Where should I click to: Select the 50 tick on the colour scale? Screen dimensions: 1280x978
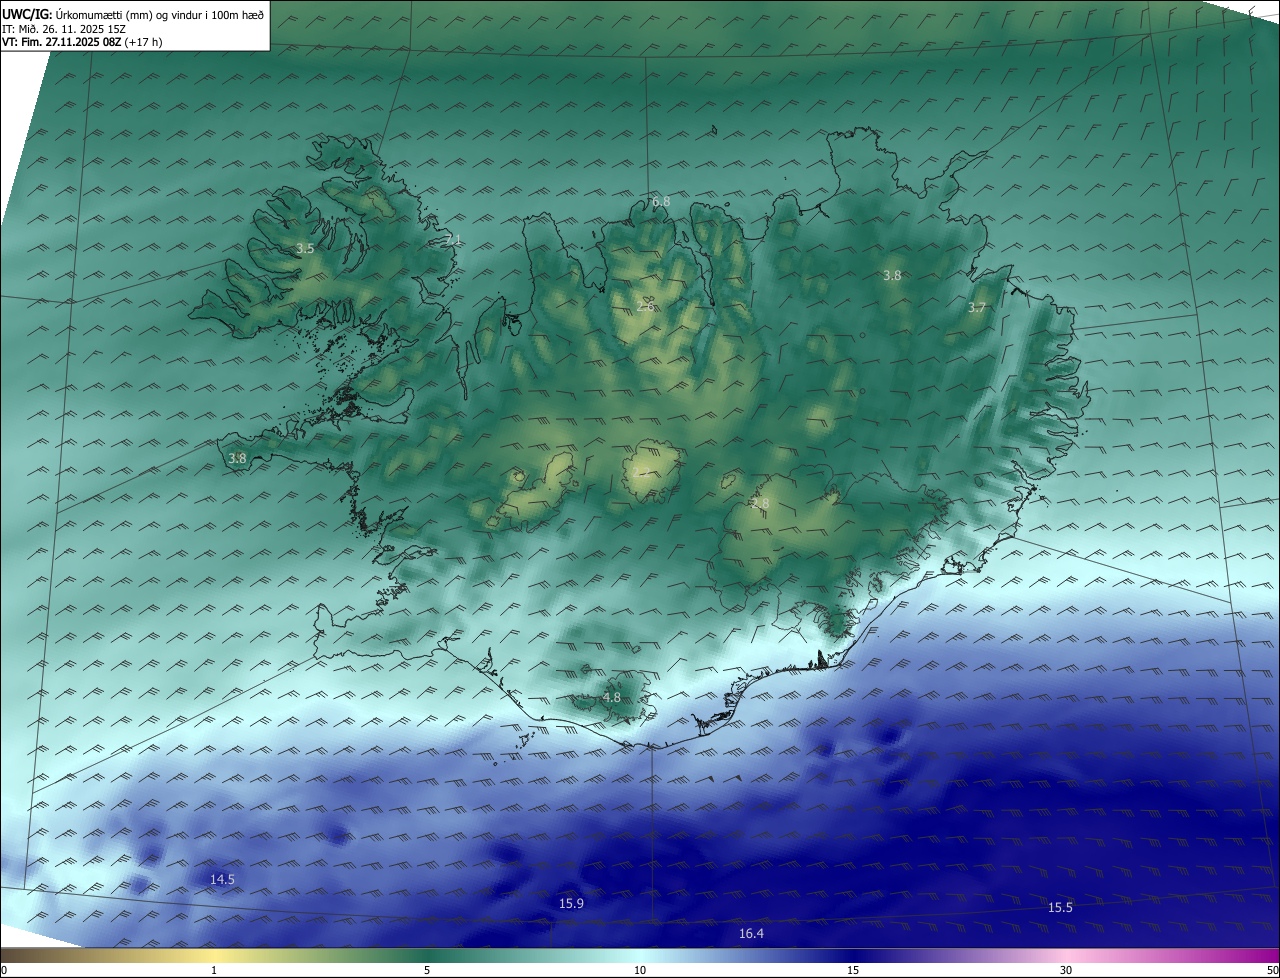point(1272,970)
